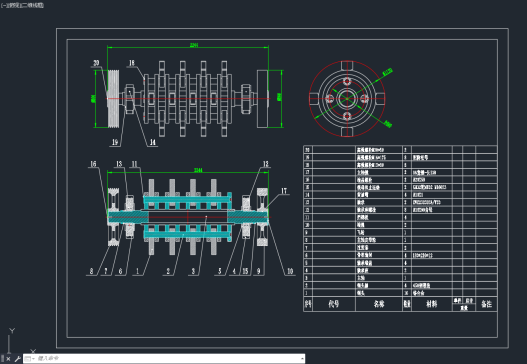Grab the command line grip handle

click(x=3, y=359)
